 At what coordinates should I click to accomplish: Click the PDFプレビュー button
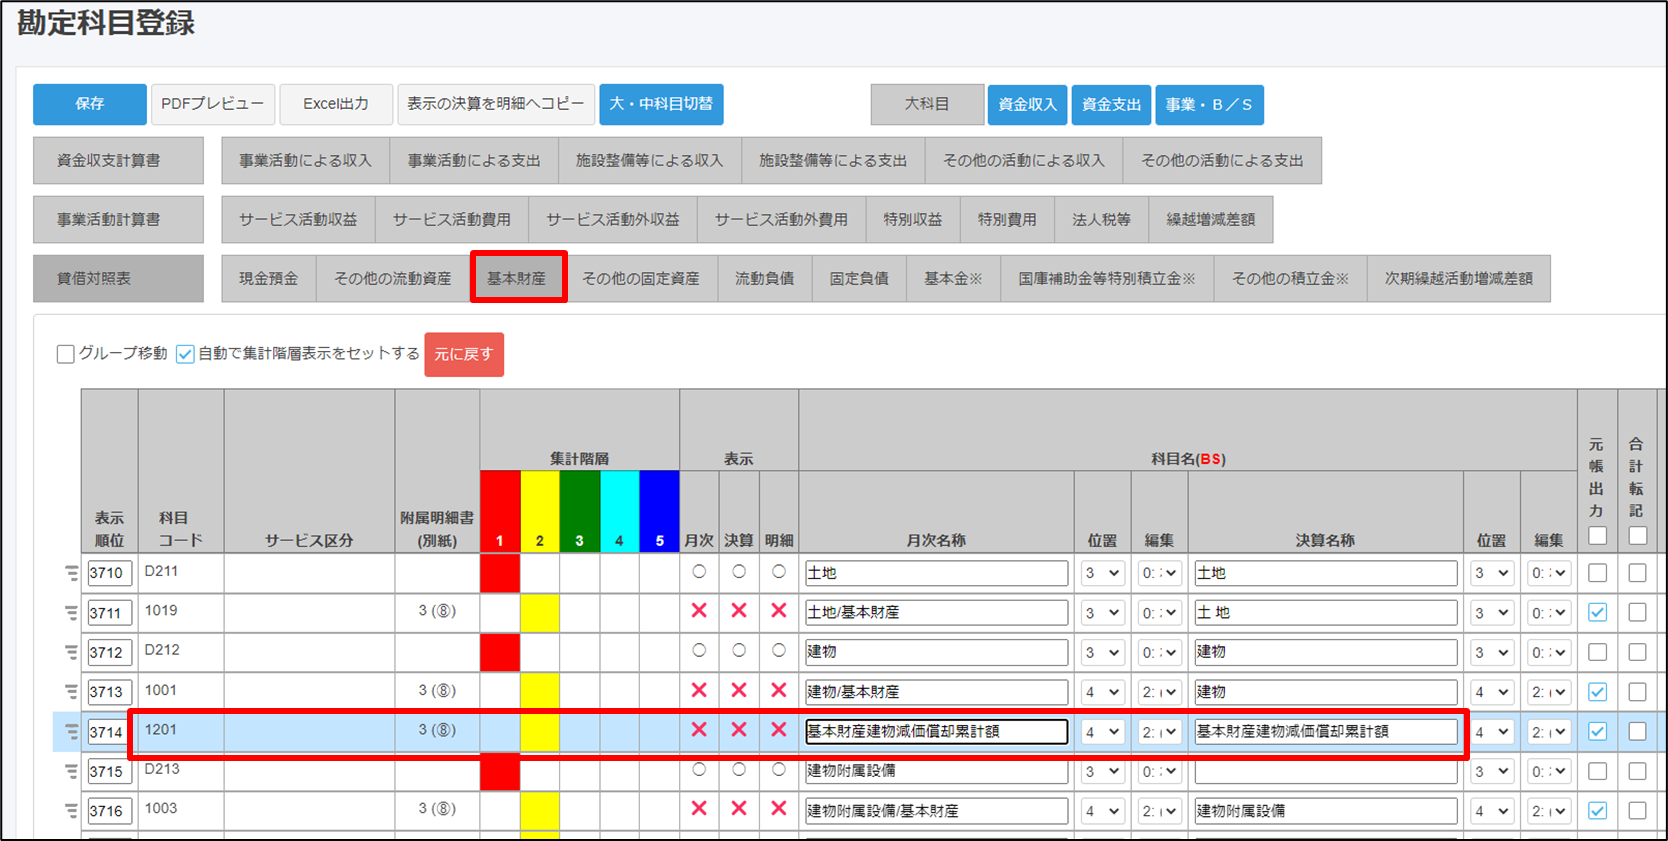coord(212,104)
